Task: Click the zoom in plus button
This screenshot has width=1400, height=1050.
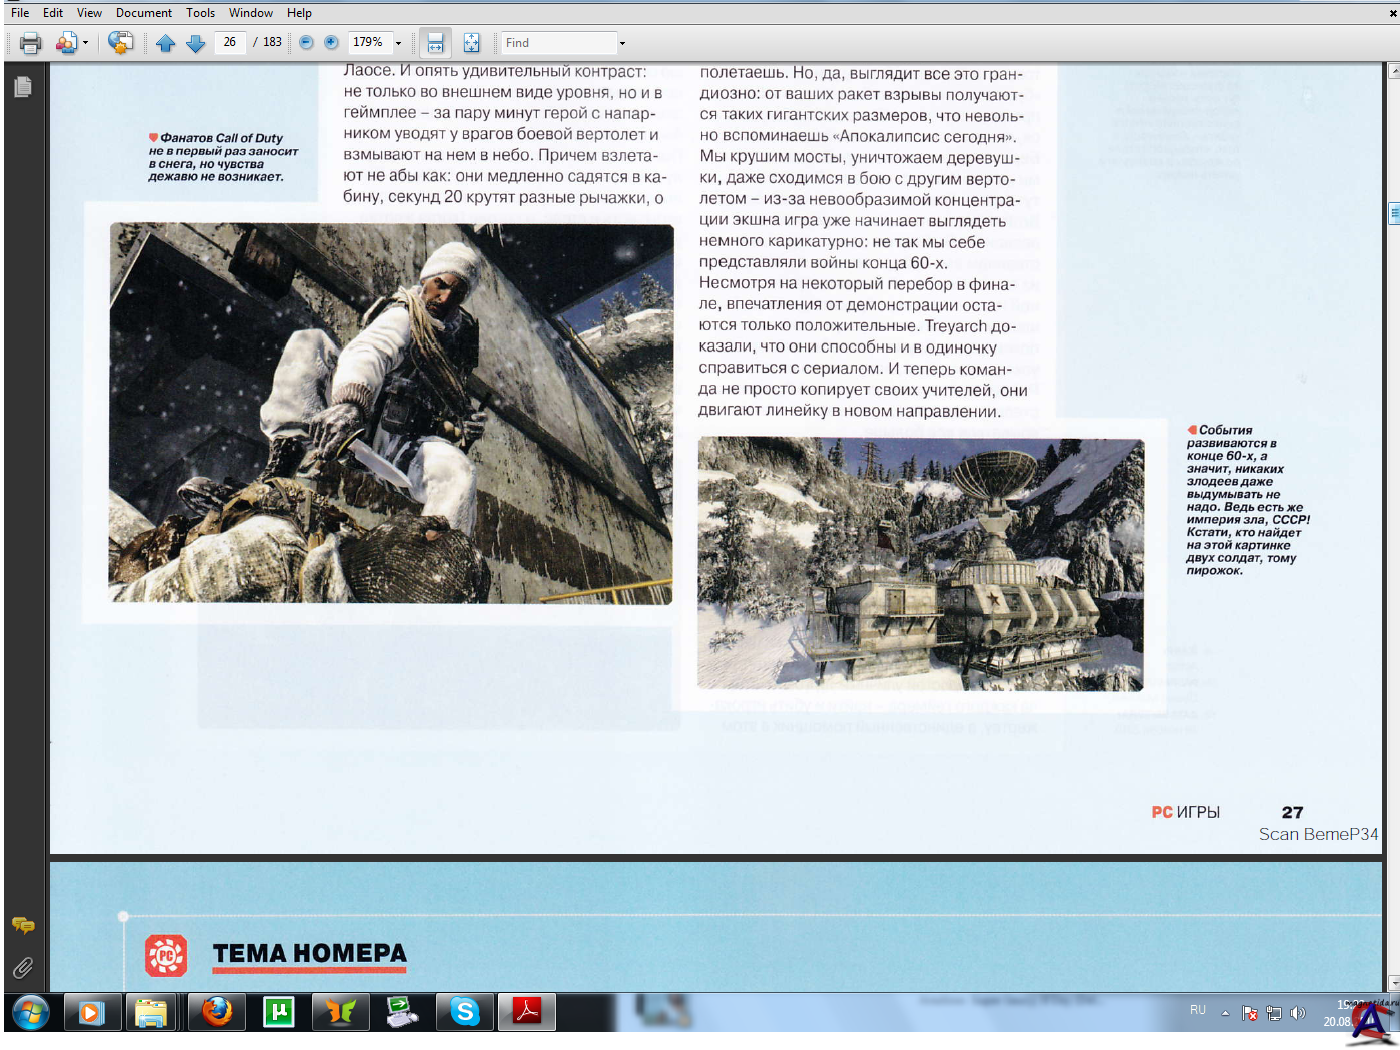Action: tap(331, 43)
